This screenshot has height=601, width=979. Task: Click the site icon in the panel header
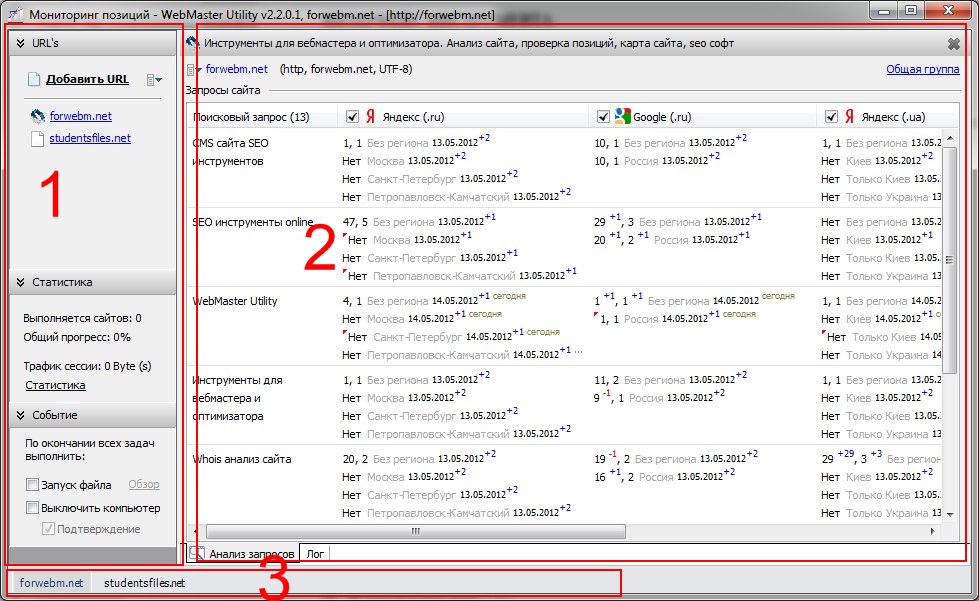point(193,44)
